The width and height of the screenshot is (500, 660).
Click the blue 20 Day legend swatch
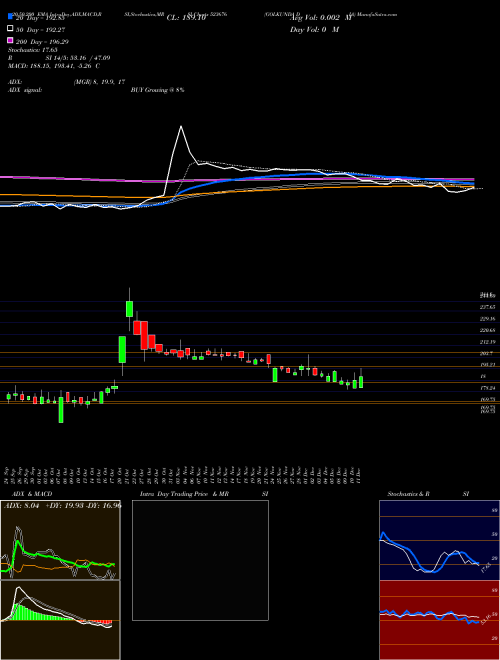click(11, 18)
